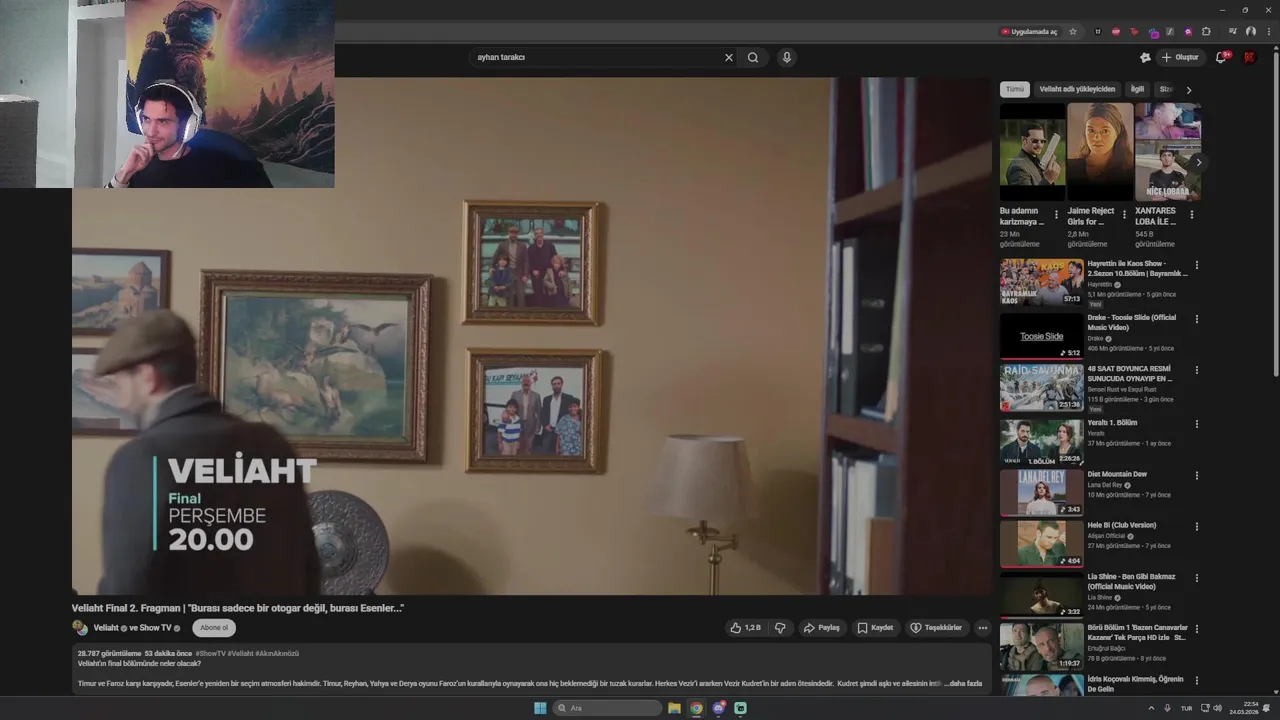Clear the search box text with X
Image resolution: width=1280 pixels, height=720 pixels.
729,58
